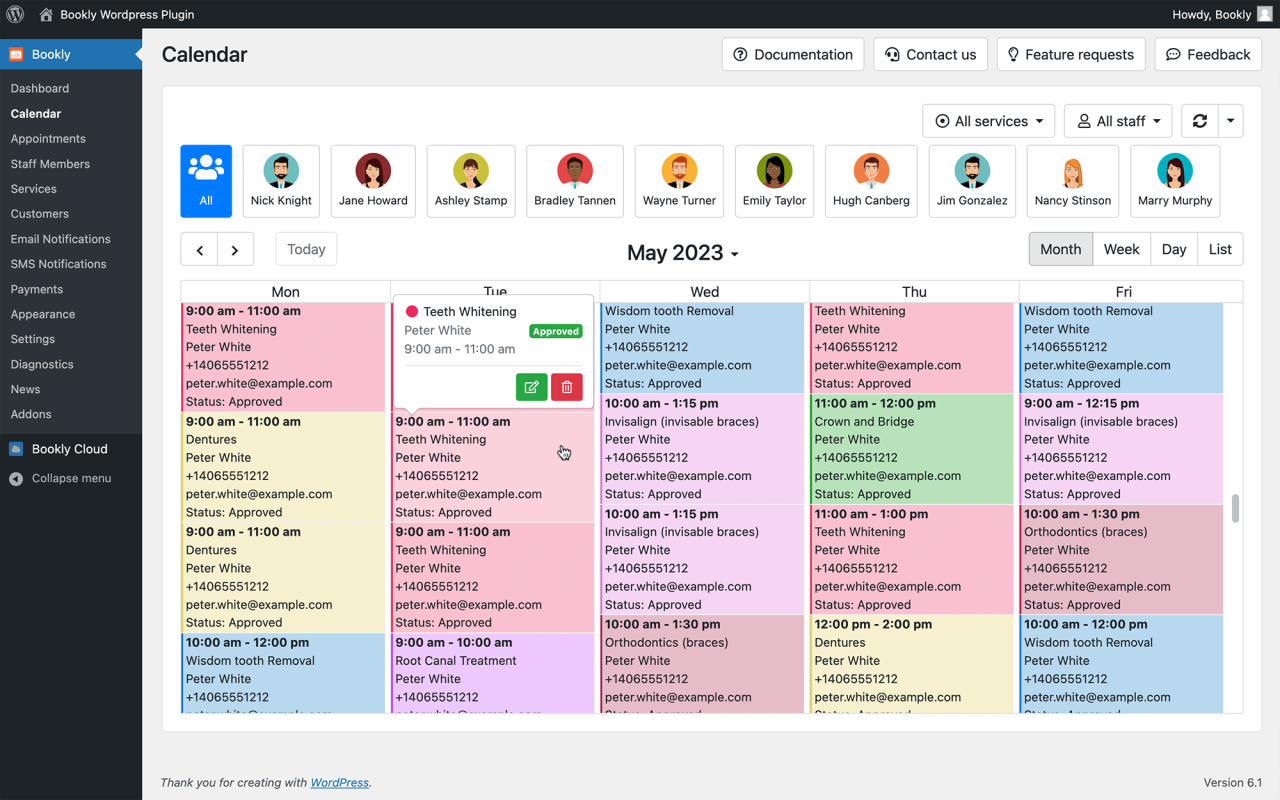The image size is (1280, 800).
Task: Follow the WordPress footer link
Action: tap(339, 782)
